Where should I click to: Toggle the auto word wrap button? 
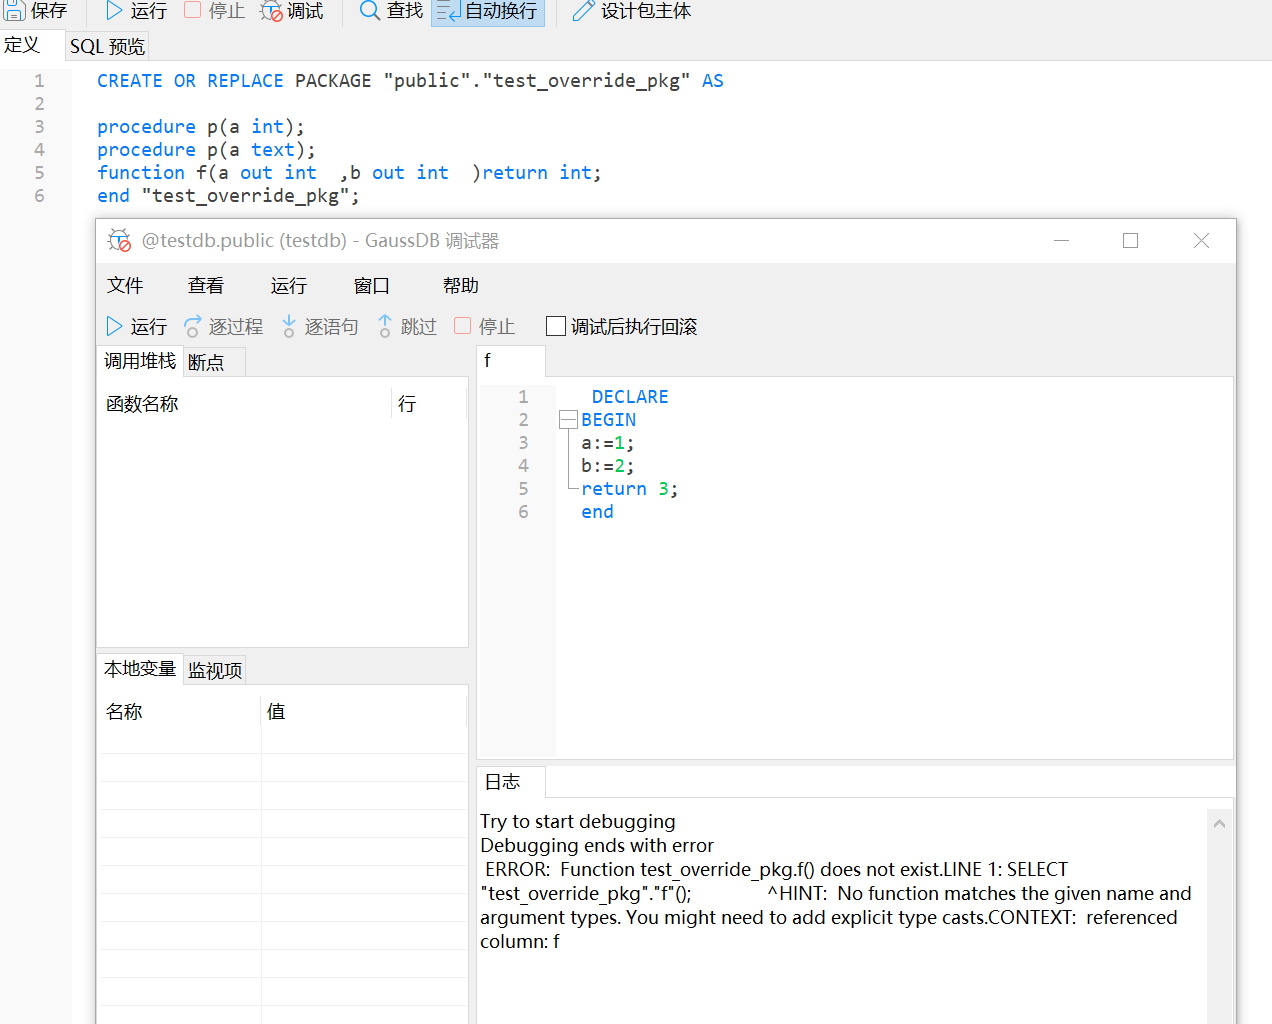click(x=488, y=11)
